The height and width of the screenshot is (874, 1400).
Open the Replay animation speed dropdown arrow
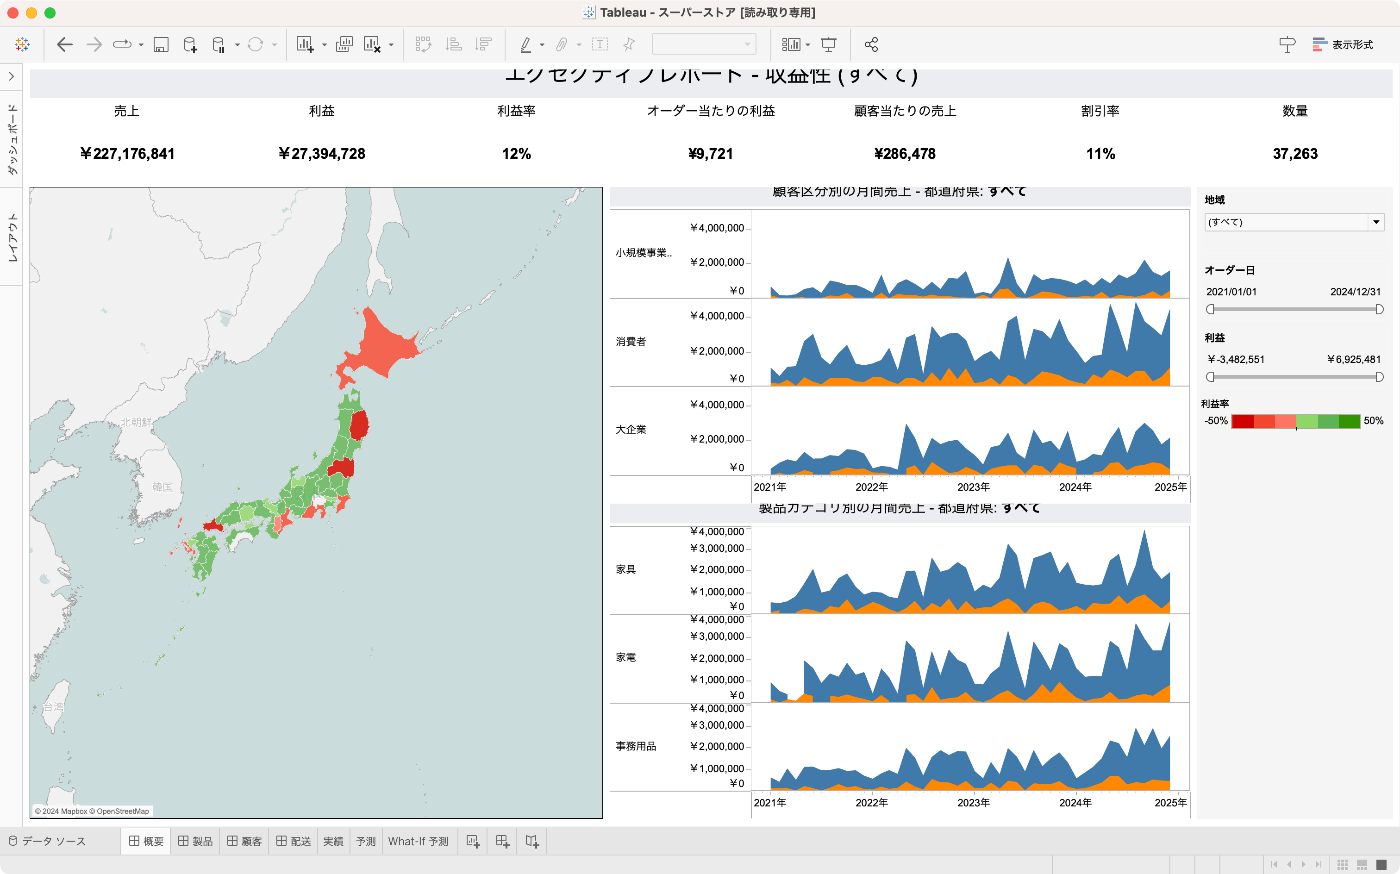tap(141, 45)
